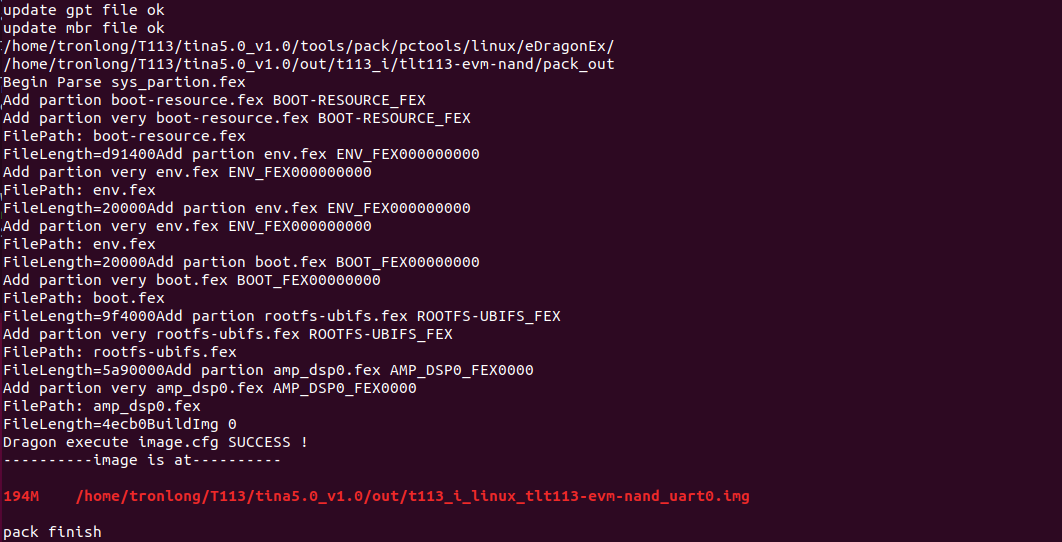1062x542 pixels.
Task: Click the 'pack finish' line
Action: point(52,532)
